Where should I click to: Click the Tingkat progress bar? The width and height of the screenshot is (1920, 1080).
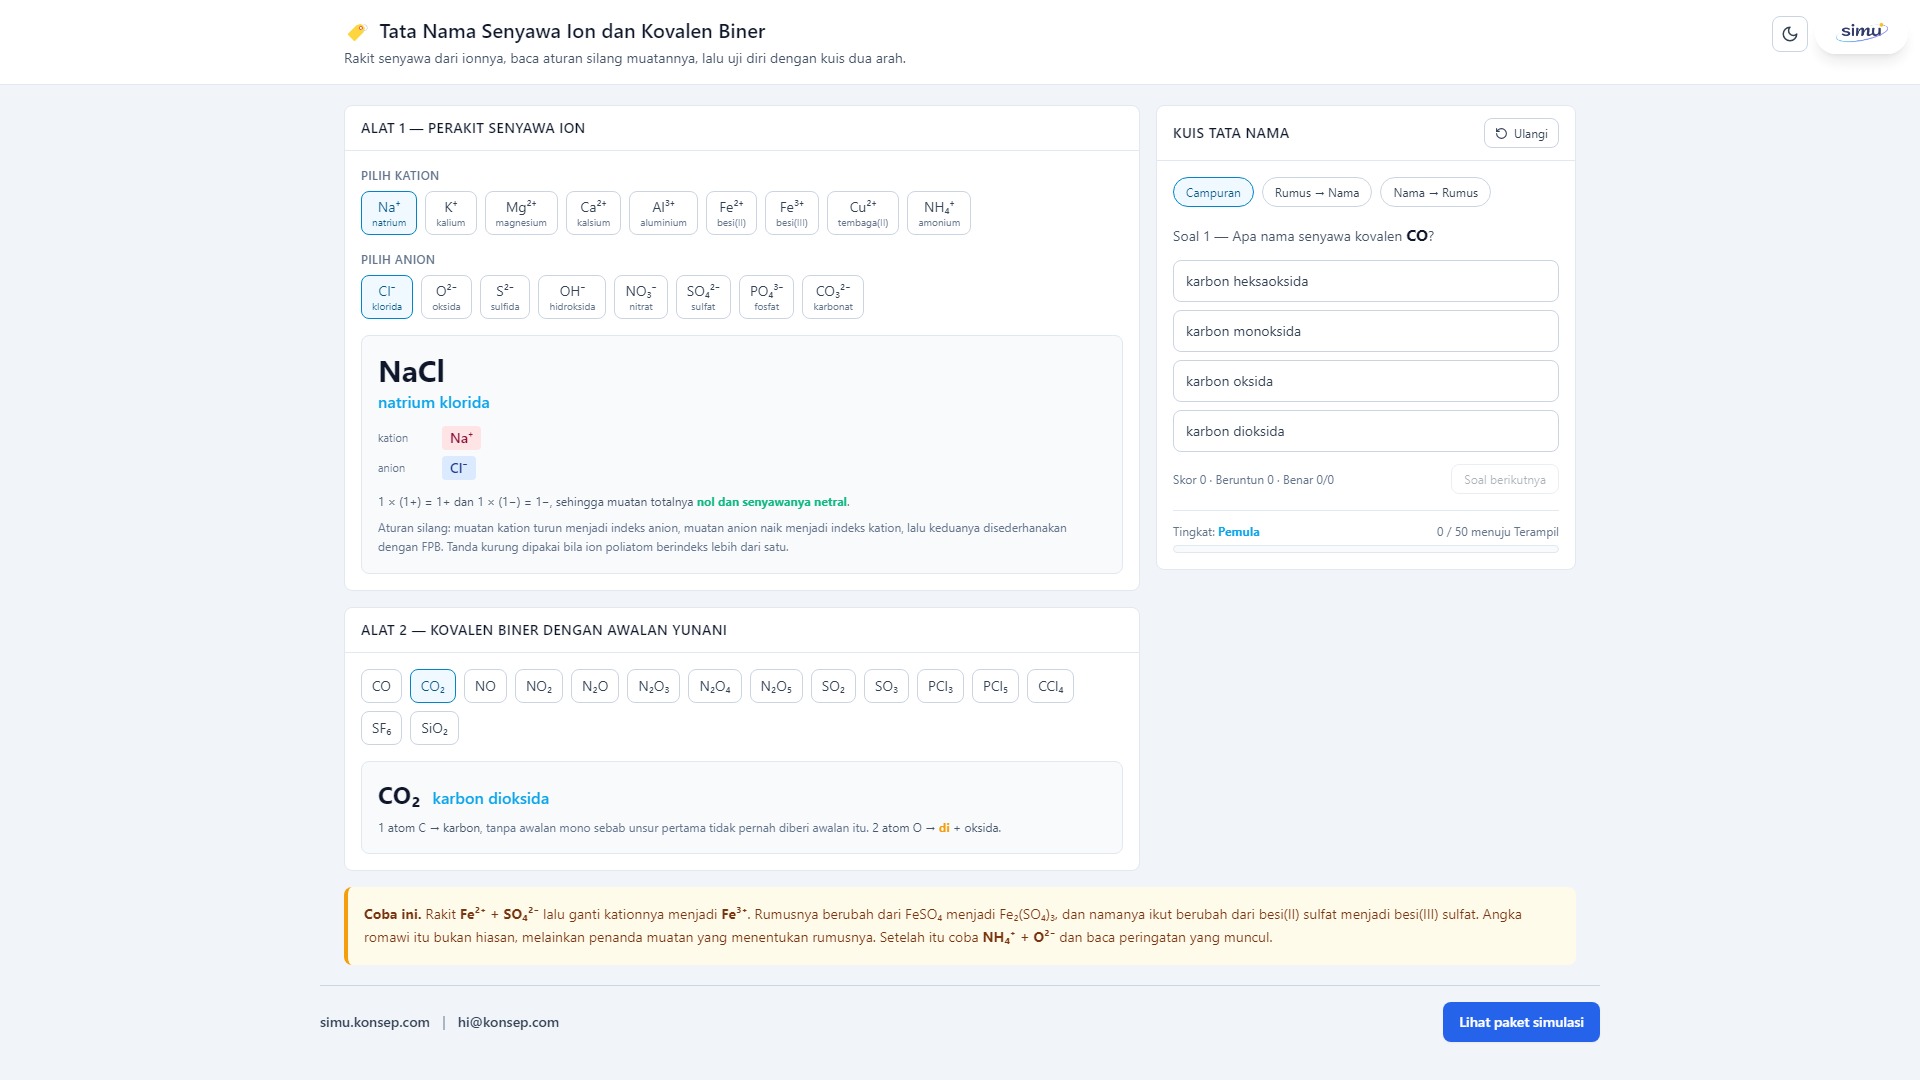pos(1365,549)
